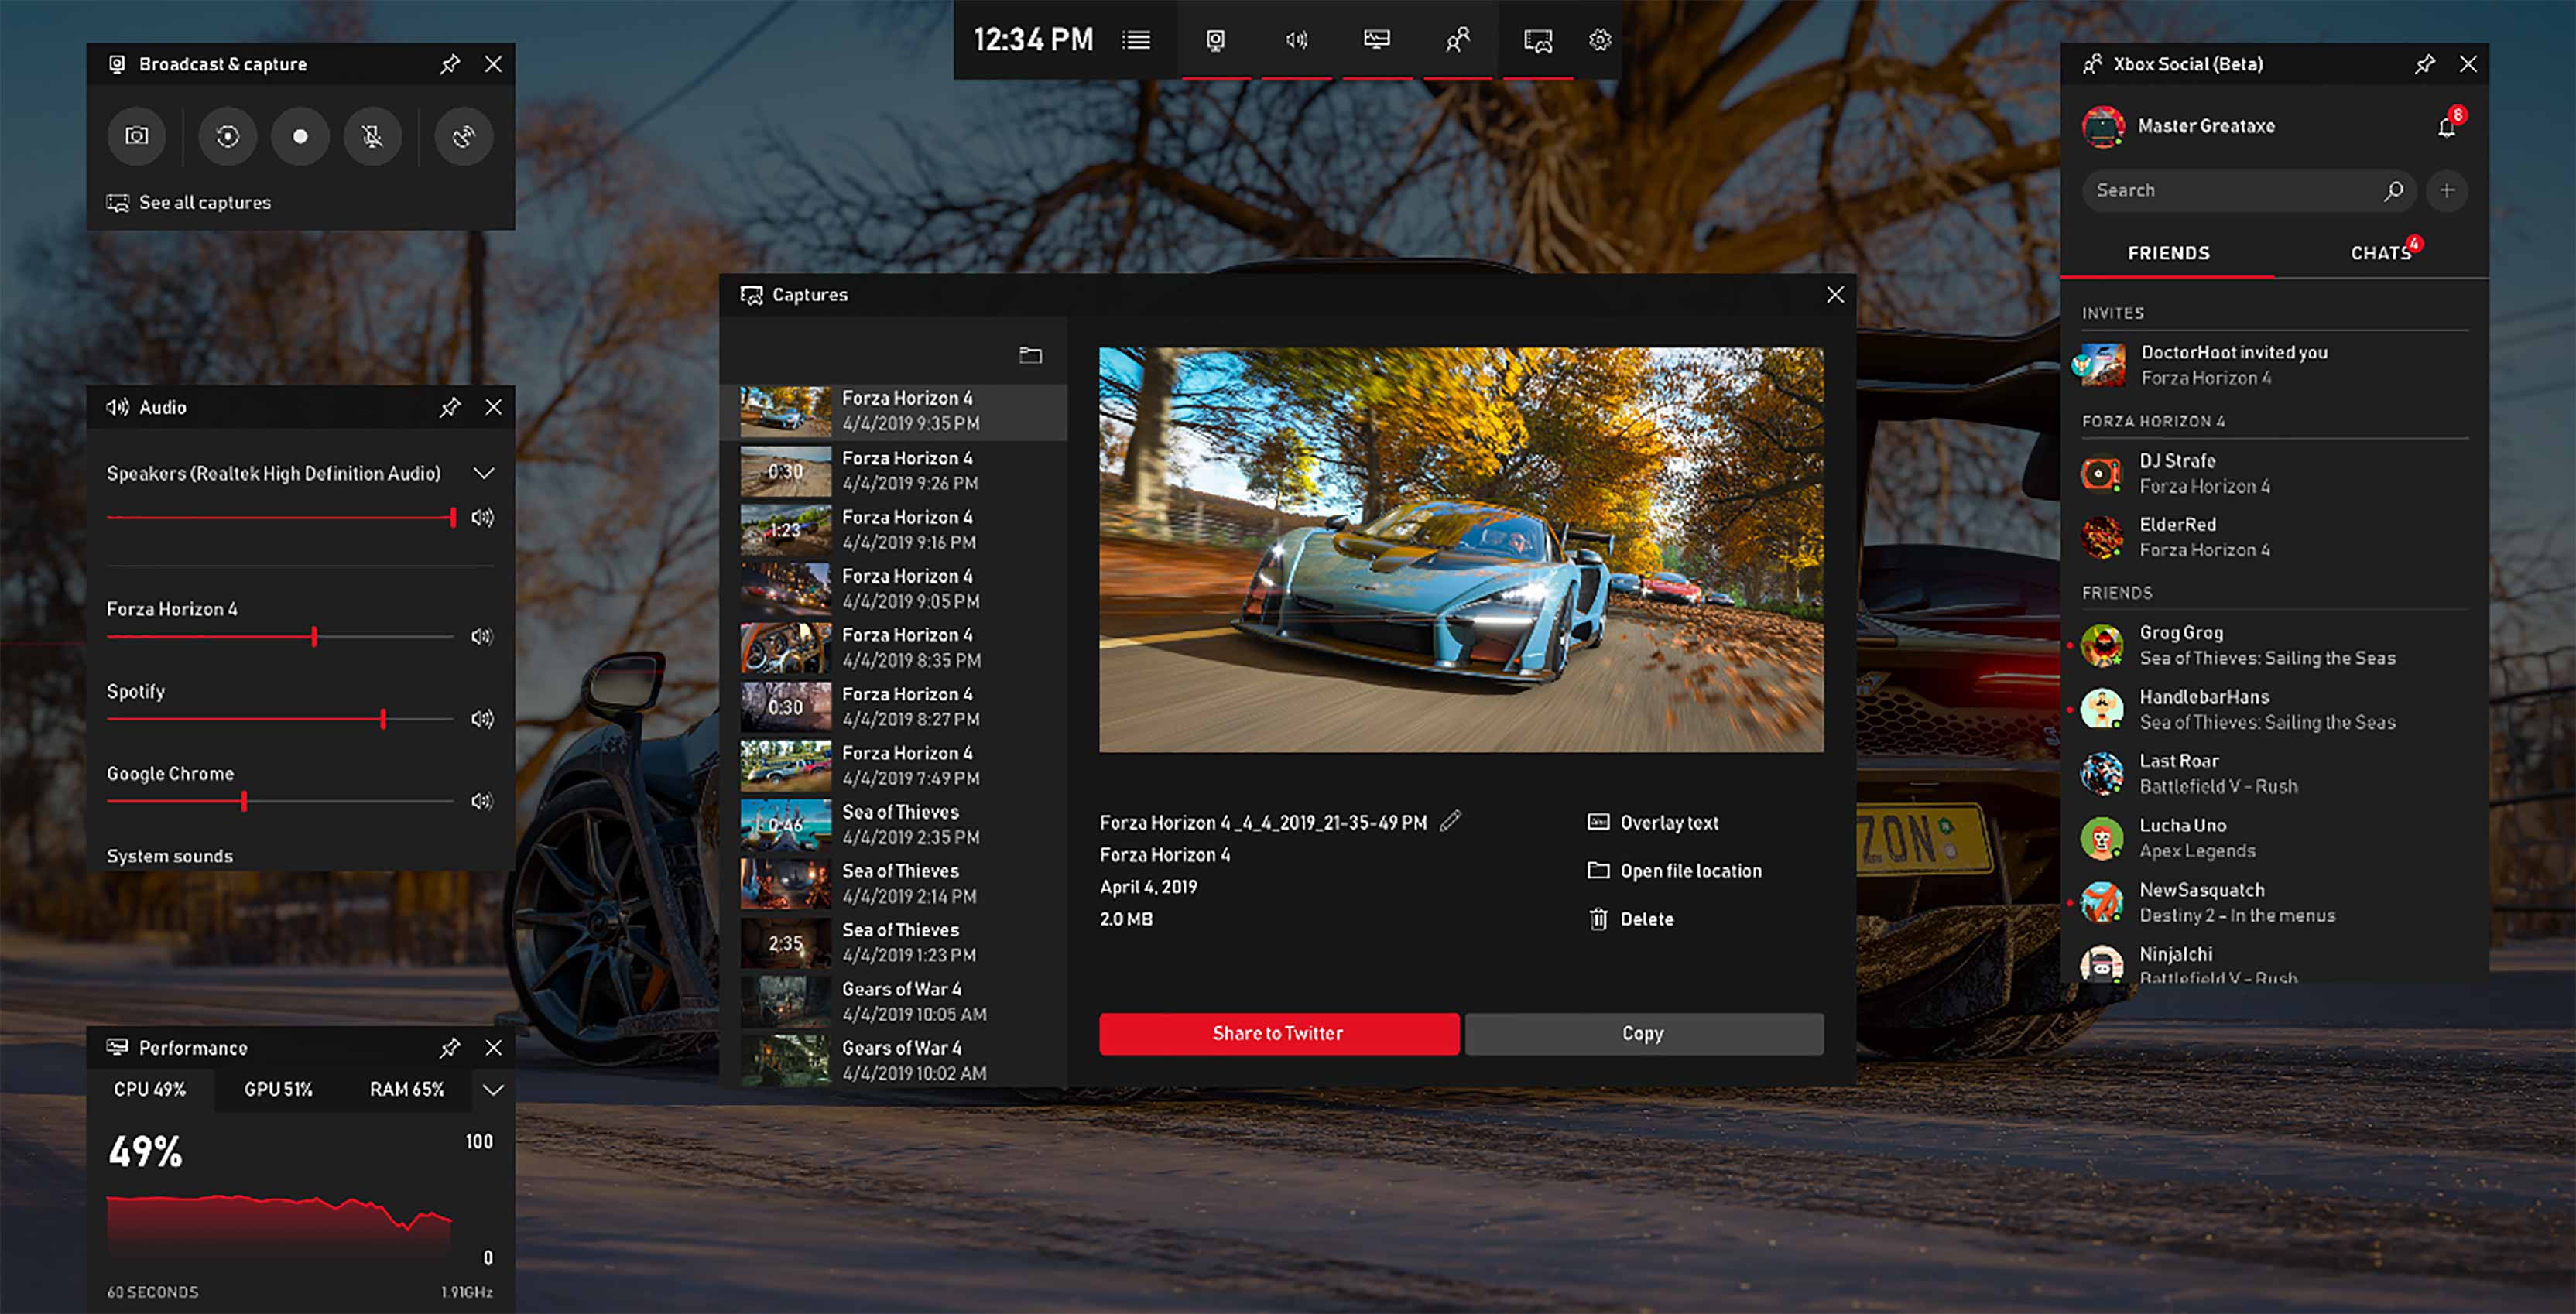Pin the Xbox Social widget
This screenshot has width=2576, height=1314.
click(2425, 64)
